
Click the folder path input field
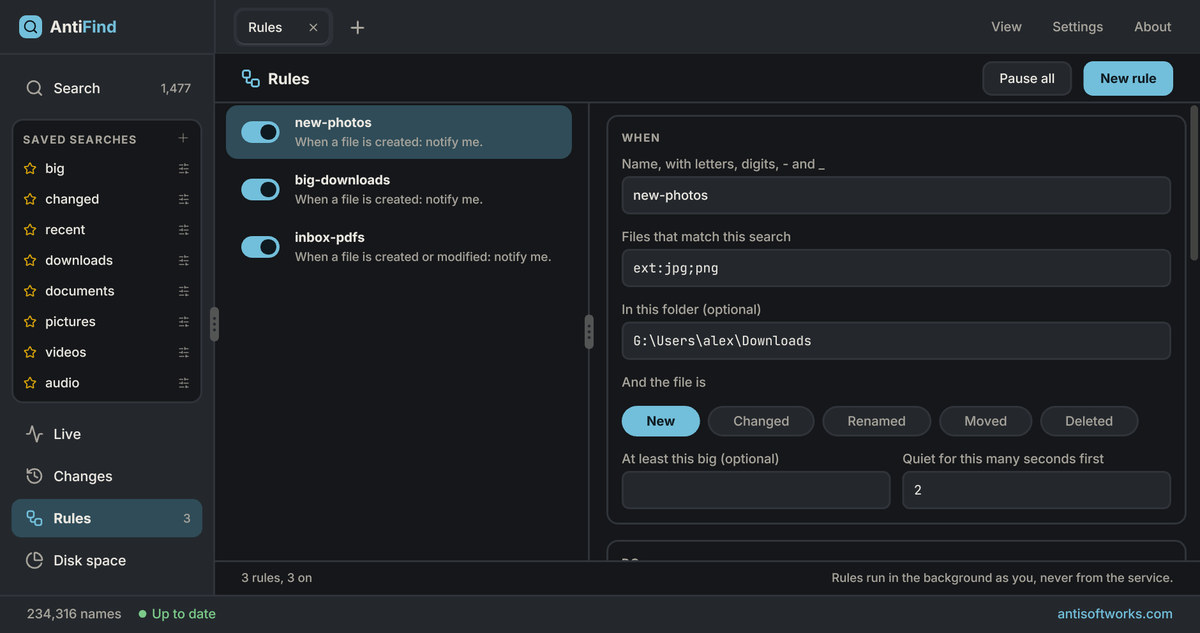coord(896,340)
